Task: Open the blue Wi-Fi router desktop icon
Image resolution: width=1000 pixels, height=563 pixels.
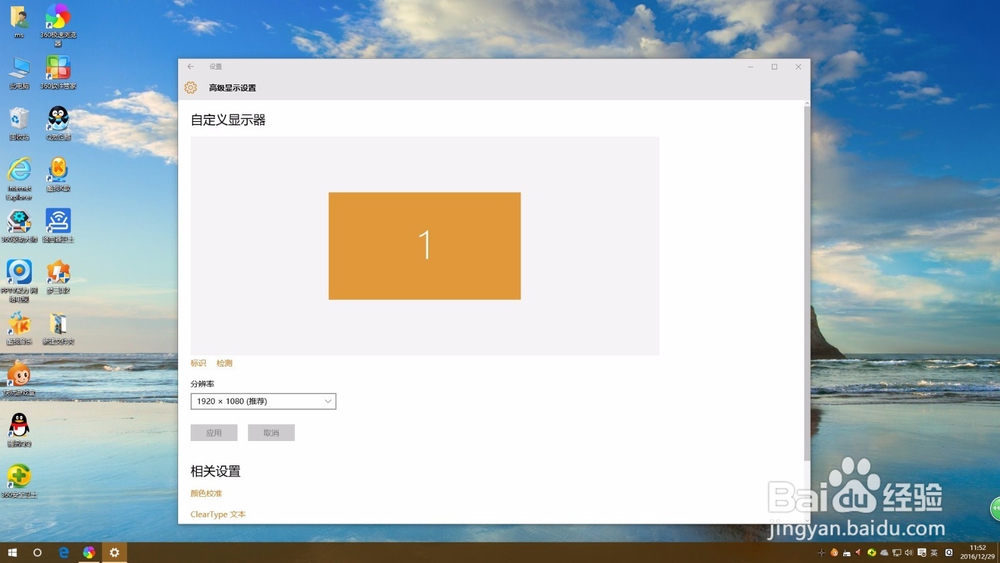Action: 58,226
